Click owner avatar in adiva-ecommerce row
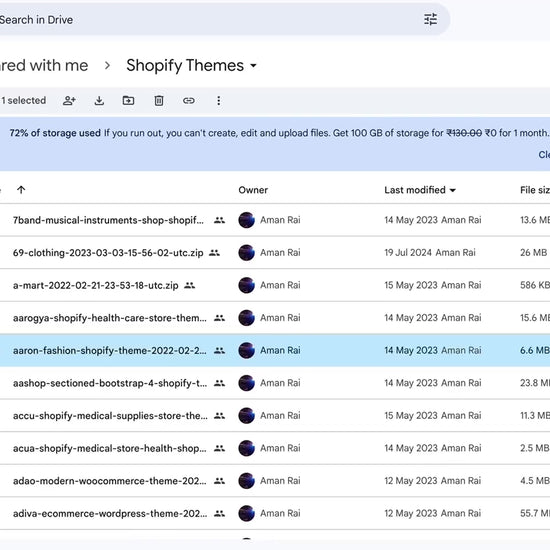Image resolution: width=550 pixels, height=550 pixels. pos(247,514)
